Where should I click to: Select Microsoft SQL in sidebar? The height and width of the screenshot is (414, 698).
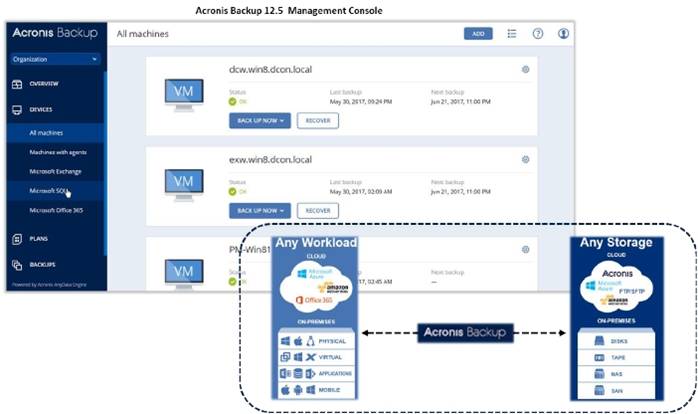pos(48,190)
